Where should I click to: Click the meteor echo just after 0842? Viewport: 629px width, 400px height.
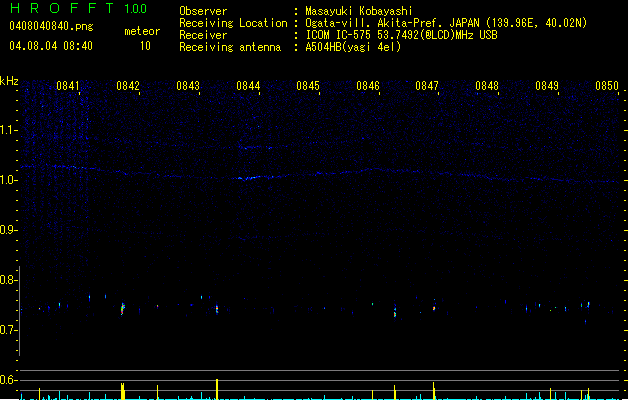click(x=123, y=309)
